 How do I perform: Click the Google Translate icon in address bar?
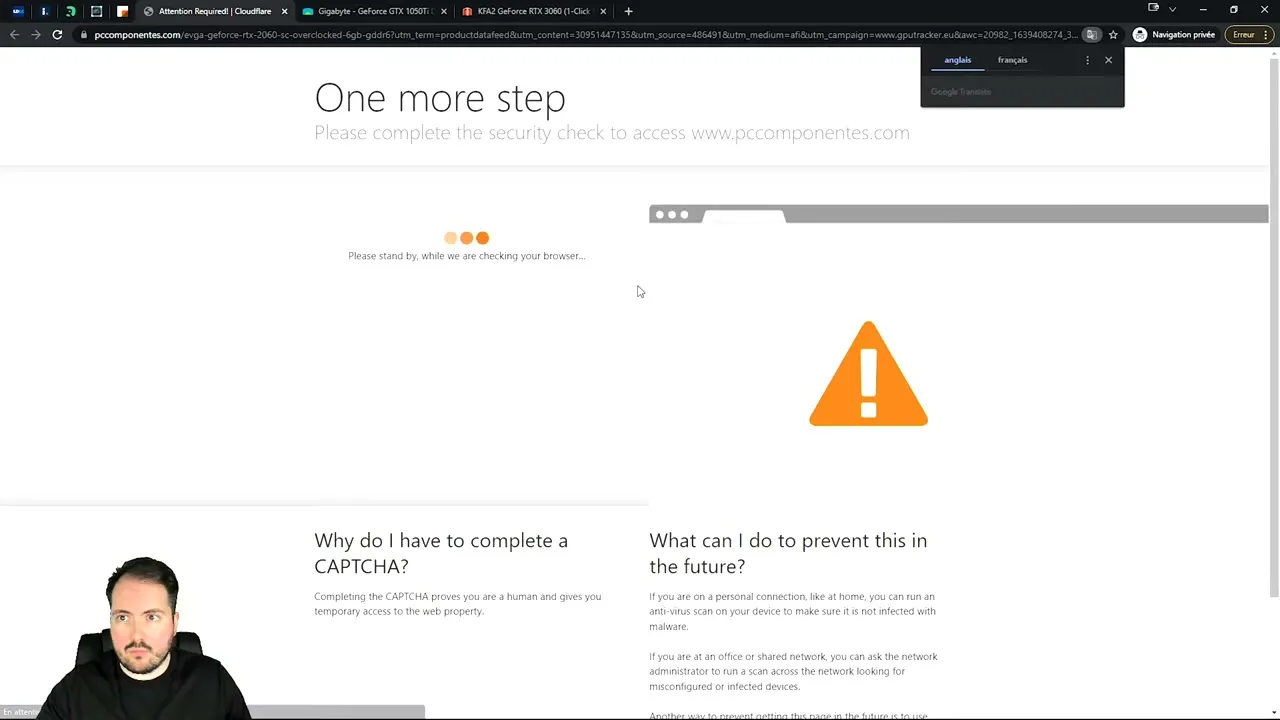tap(1092, 35)
